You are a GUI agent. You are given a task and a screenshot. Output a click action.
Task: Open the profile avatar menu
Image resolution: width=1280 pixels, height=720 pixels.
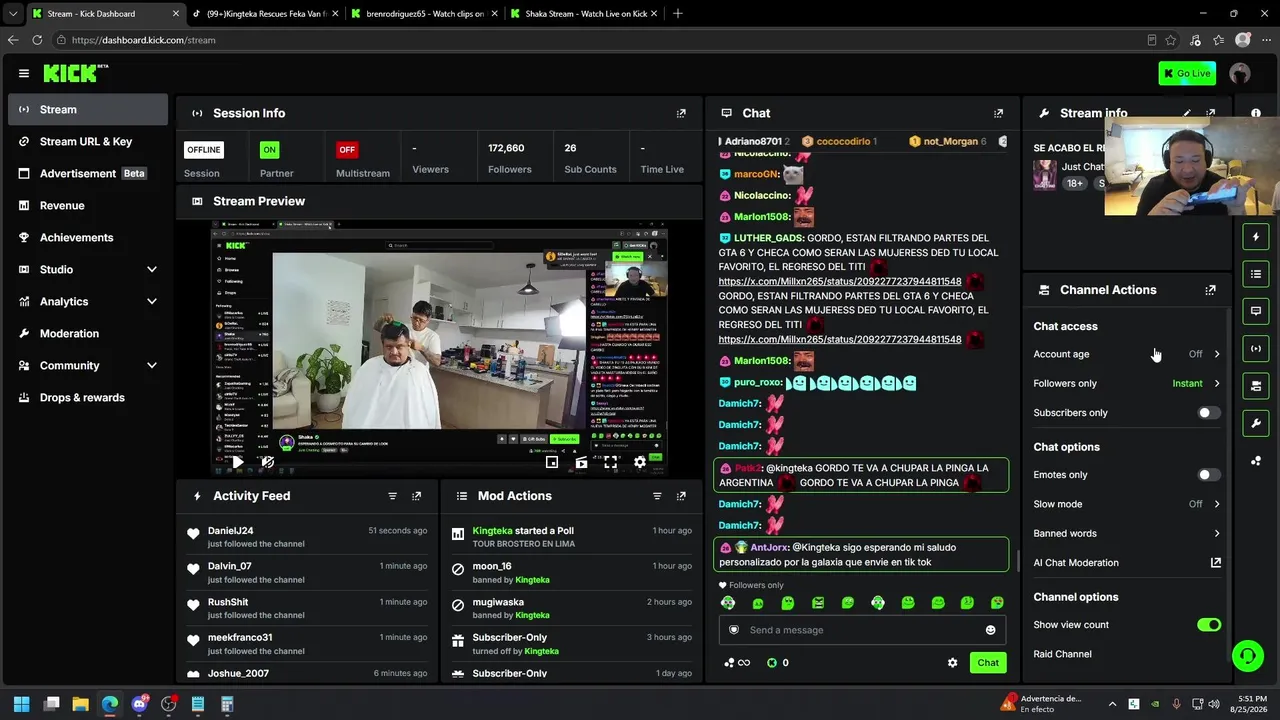click(x=1240, y=73)
